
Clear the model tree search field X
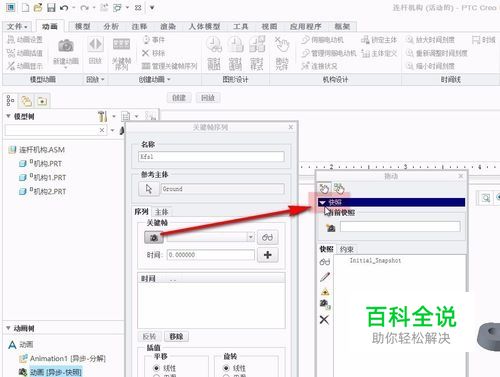point(102,130)
